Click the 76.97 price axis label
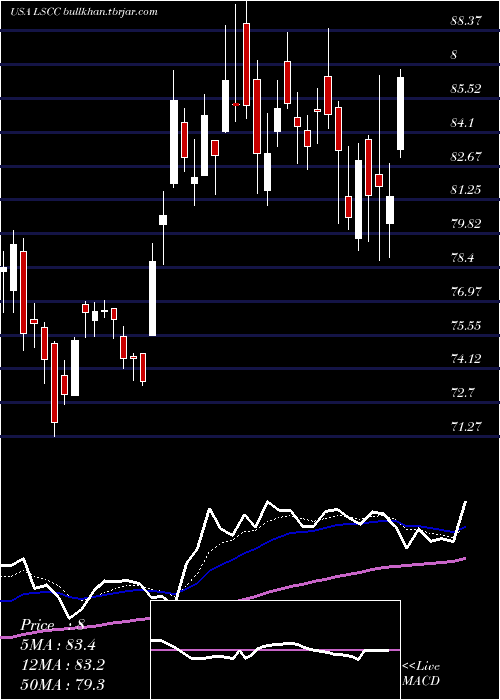The height and width of the screenshot is (700, 500). pyautogui.click(x=466, y=292)
